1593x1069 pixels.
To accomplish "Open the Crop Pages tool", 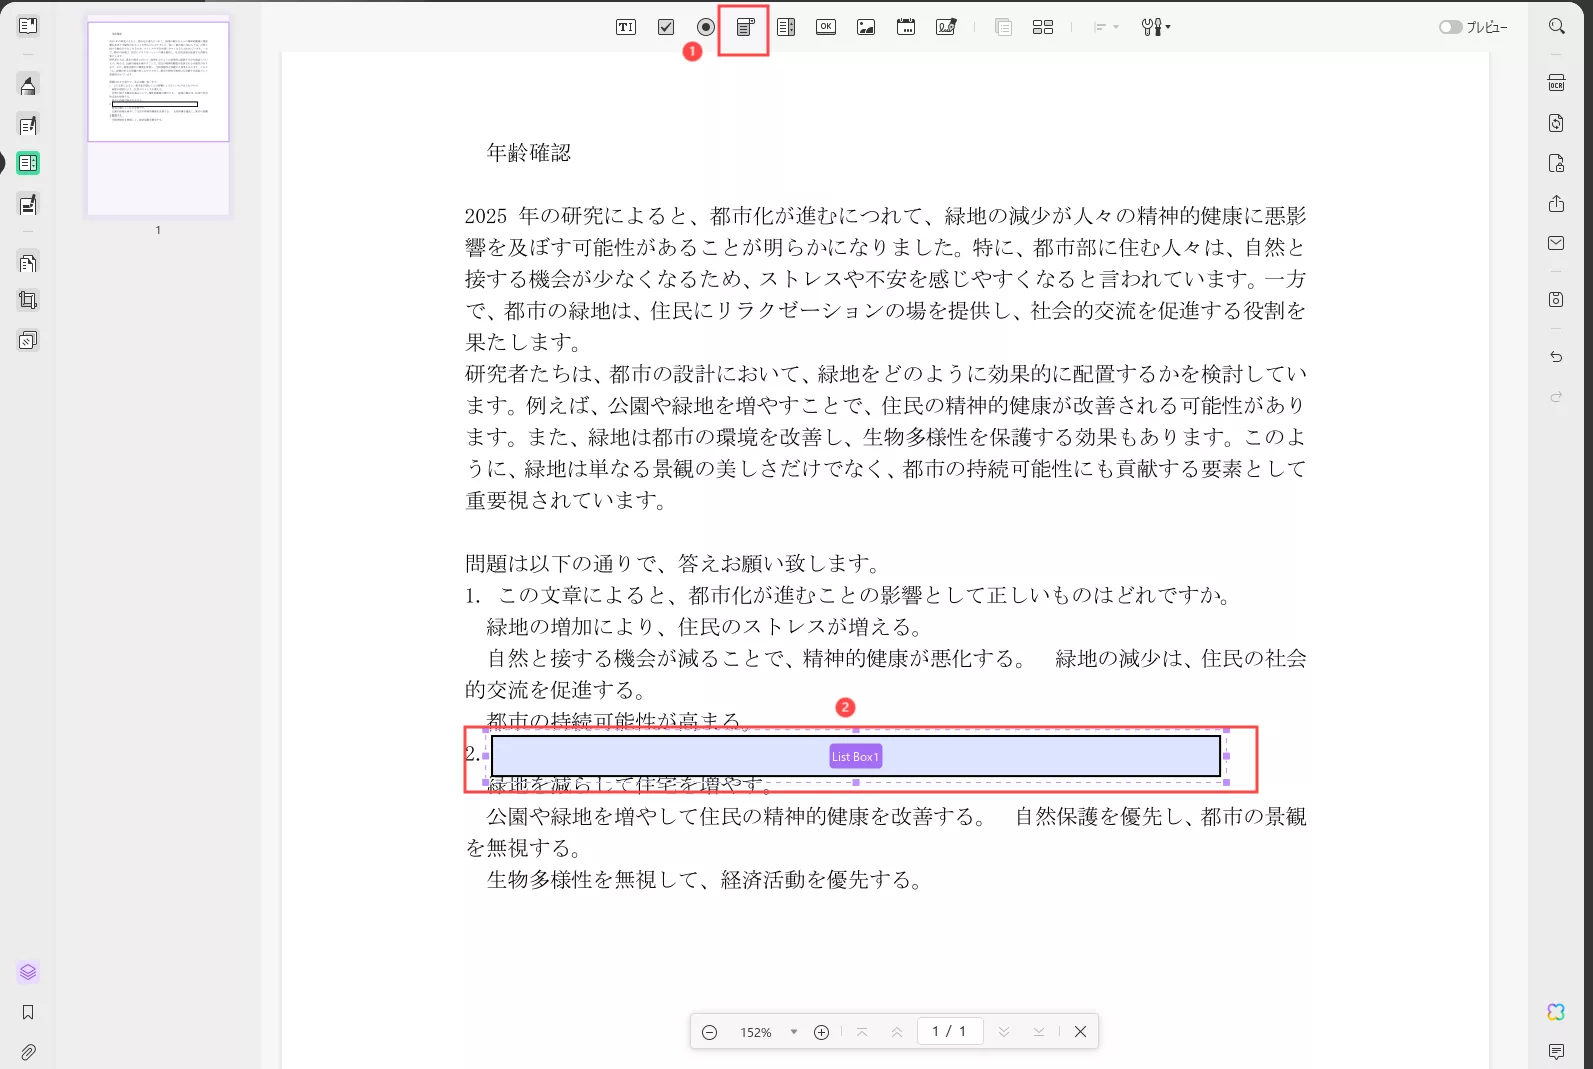I will coord(28,300).
